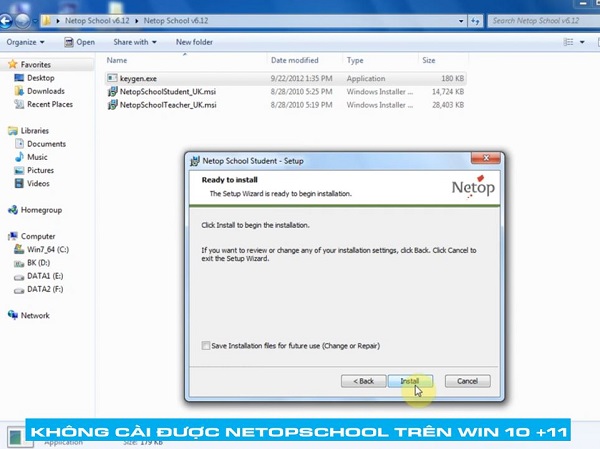Close the Netop School Student Setup dialog
Image resolution: width=600 pixels, height=449 pixels.
pos(486,158)
